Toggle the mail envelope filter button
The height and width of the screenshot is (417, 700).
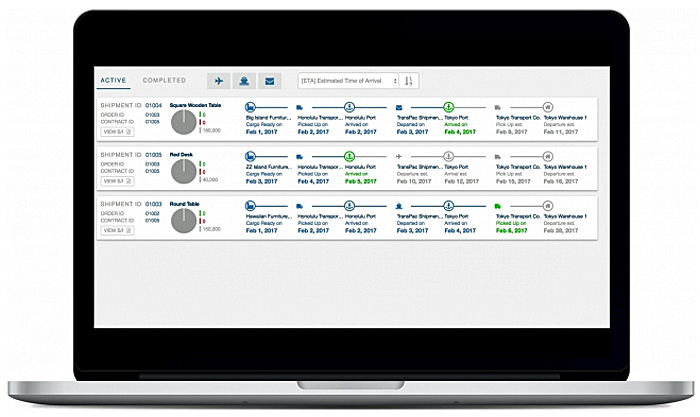270,81
